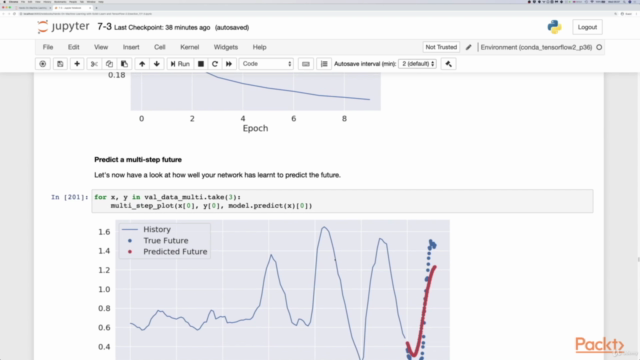Open the cell type Code dropdown
The image size is (640, 360).
(266, 64)
